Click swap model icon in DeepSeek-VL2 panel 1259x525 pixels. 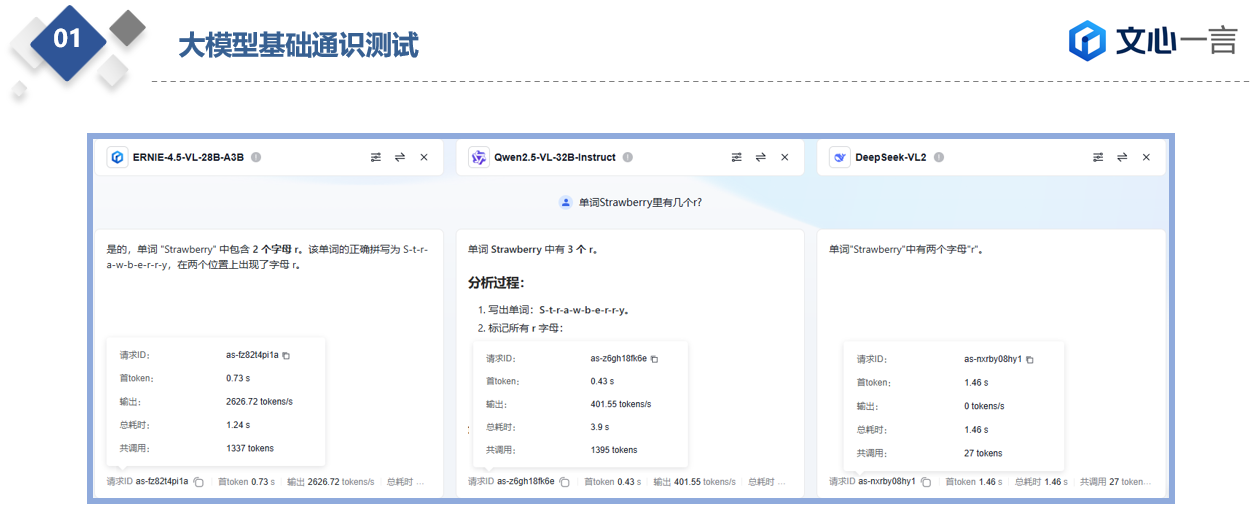coord(1122,157)
